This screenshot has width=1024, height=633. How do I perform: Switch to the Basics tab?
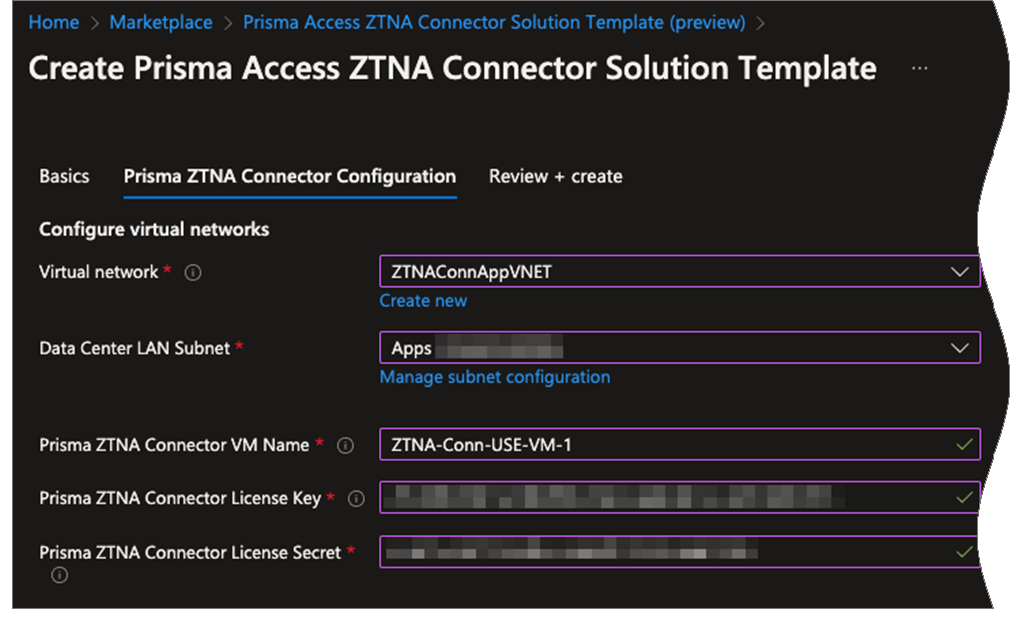click(63, 176)
